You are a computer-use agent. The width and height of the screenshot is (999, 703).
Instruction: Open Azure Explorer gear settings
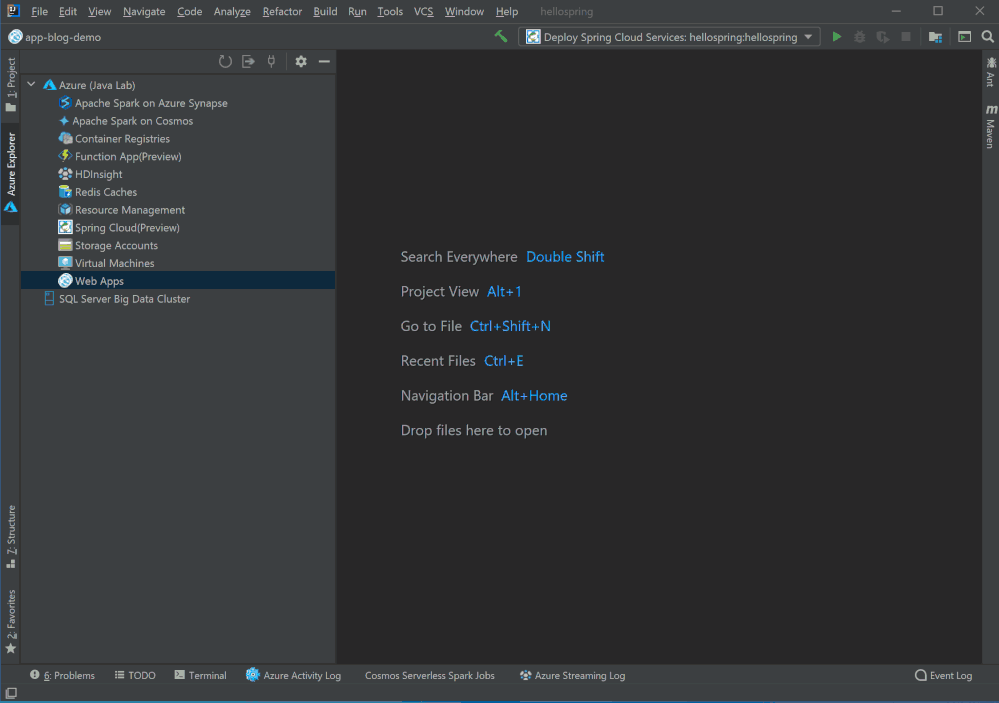[x=301, y=61]
